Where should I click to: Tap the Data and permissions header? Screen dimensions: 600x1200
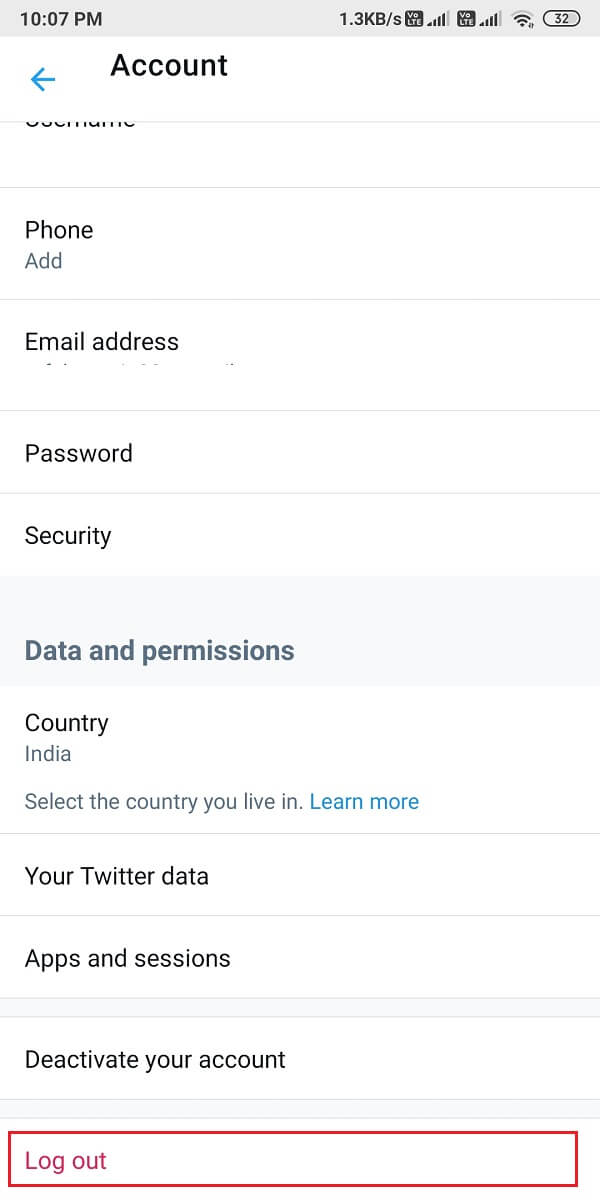coord(160,651)
